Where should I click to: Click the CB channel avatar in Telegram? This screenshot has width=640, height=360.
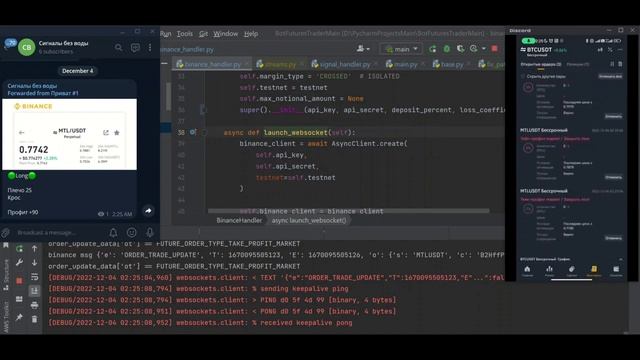(x=27, y=47)
